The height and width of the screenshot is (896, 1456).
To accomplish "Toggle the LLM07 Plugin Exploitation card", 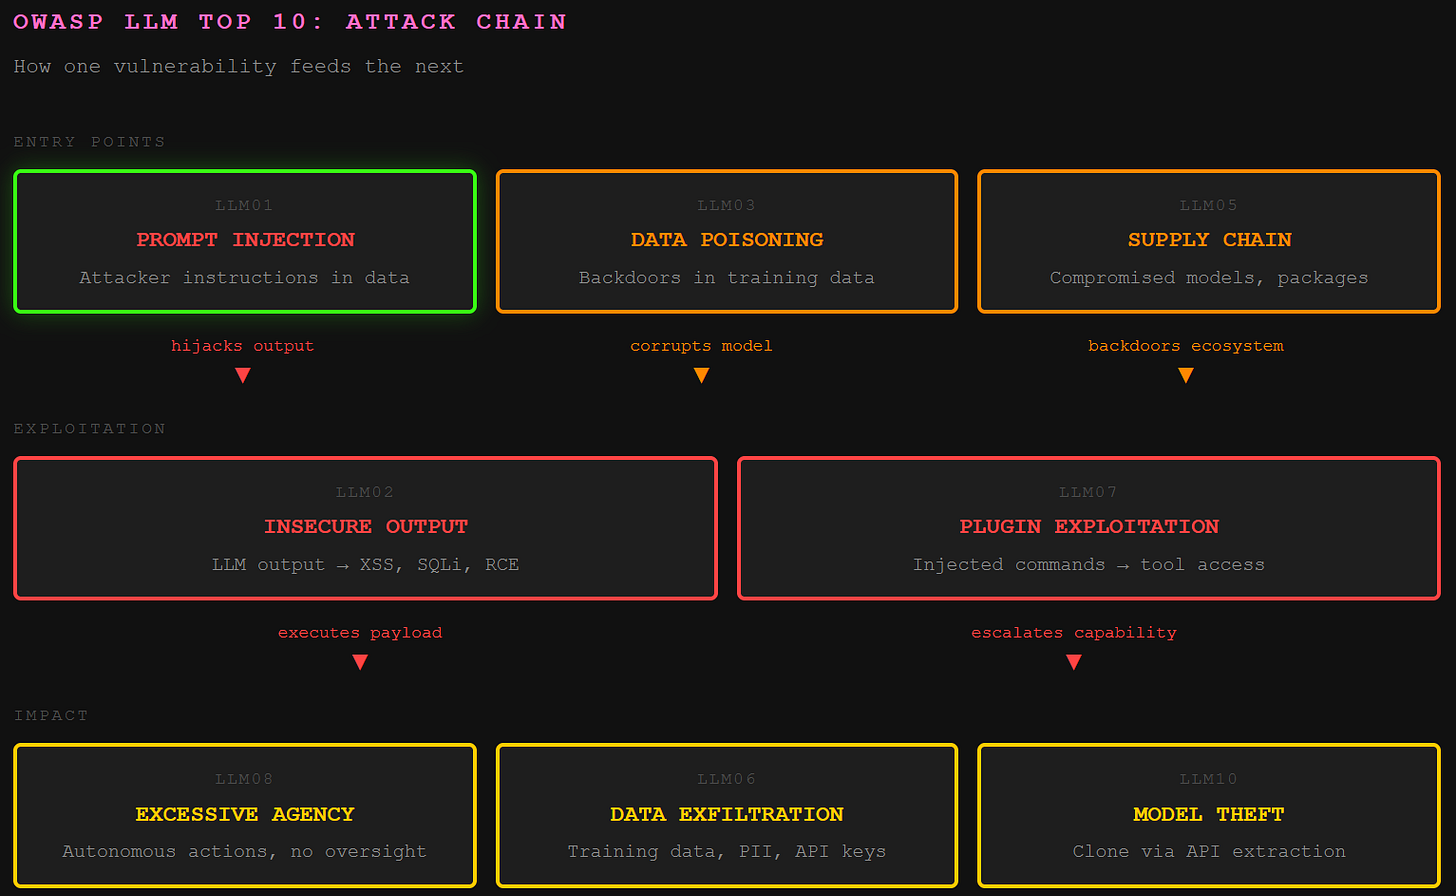I will coord(1088,528).
